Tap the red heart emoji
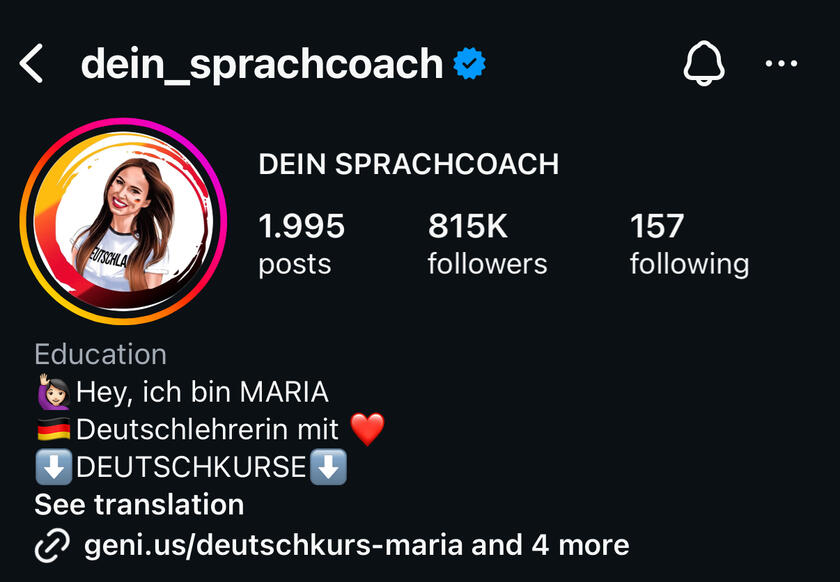840x582 pixels. point(367,429)
